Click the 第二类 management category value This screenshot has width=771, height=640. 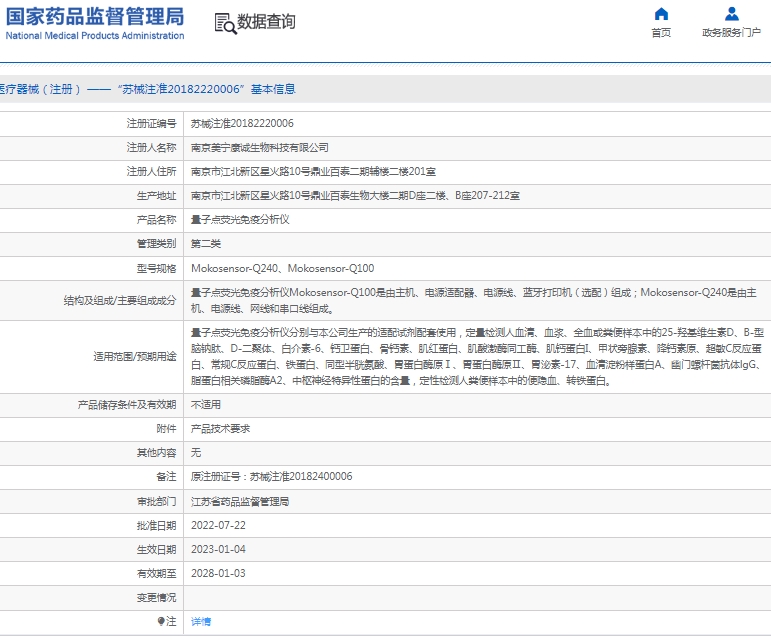tap(206, 244)
